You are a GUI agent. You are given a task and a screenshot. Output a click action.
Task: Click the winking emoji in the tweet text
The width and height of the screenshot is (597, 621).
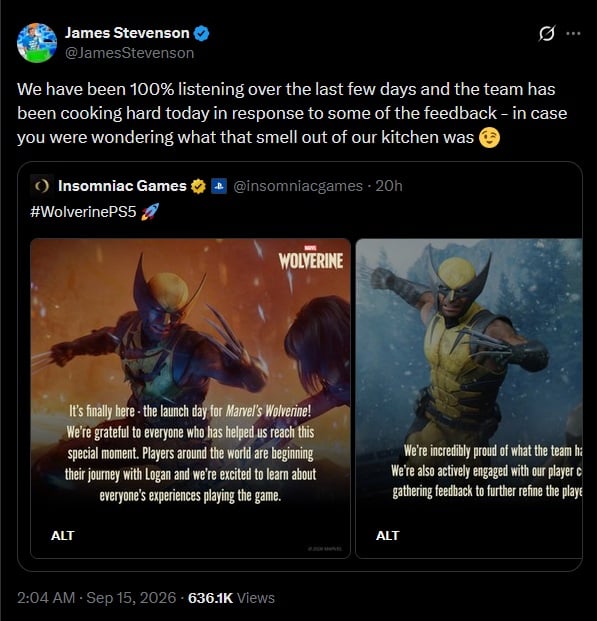489,138
